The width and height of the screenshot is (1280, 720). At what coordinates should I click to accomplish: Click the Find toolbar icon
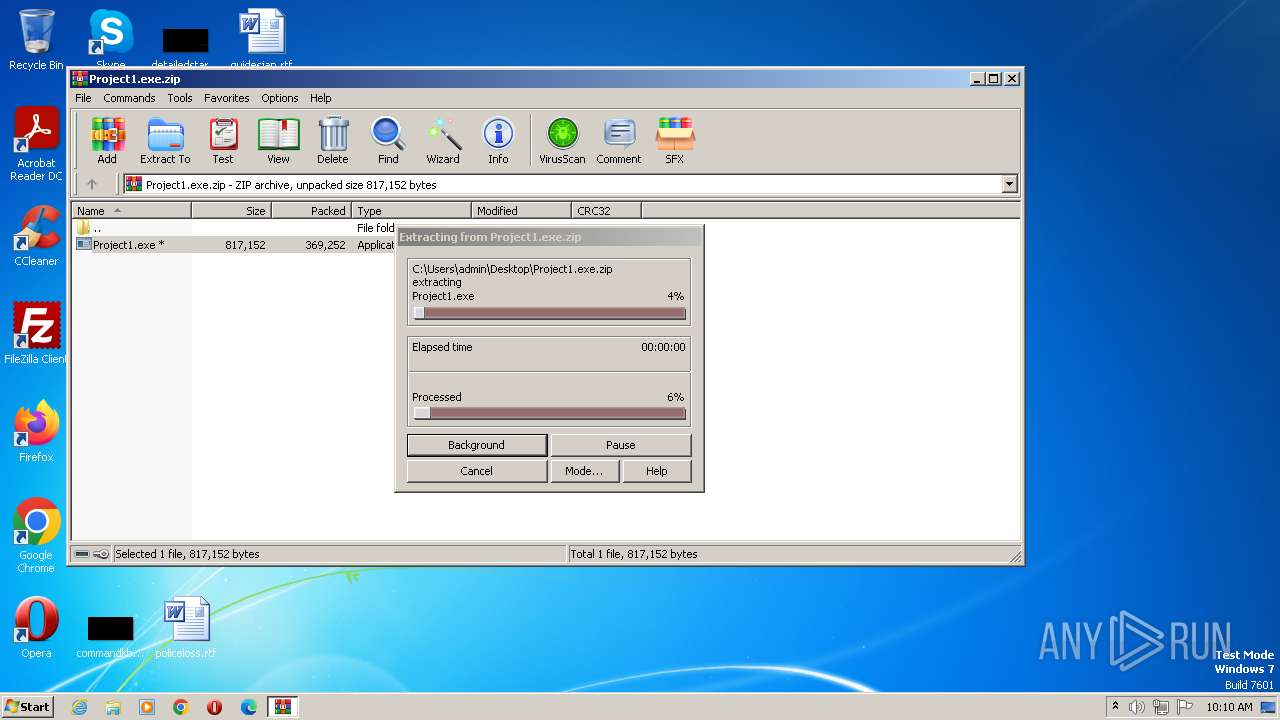[x=388, y=141]
